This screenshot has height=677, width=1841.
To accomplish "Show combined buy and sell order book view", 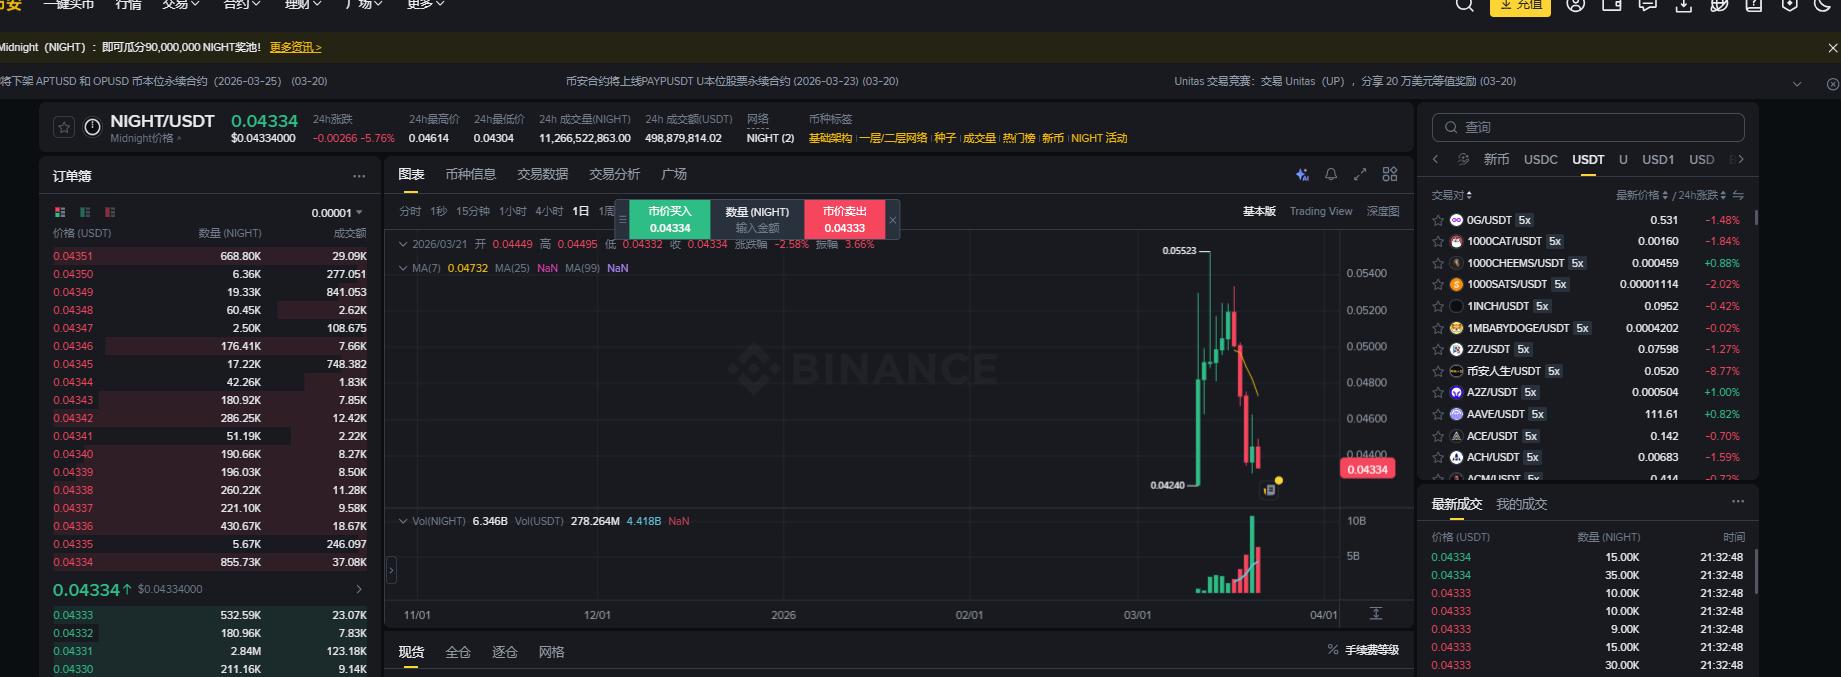I will (x=60, y=212).
